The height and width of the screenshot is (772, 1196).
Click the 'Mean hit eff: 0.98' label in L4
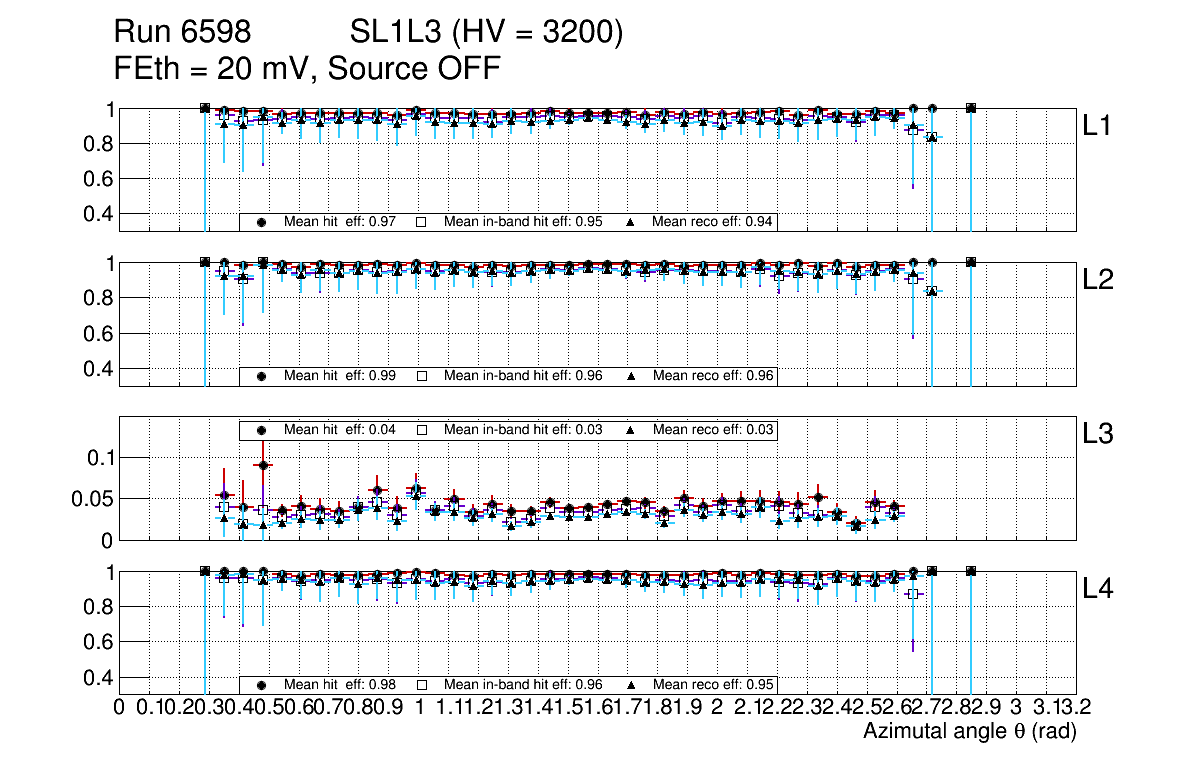click(x=340, y=686)
